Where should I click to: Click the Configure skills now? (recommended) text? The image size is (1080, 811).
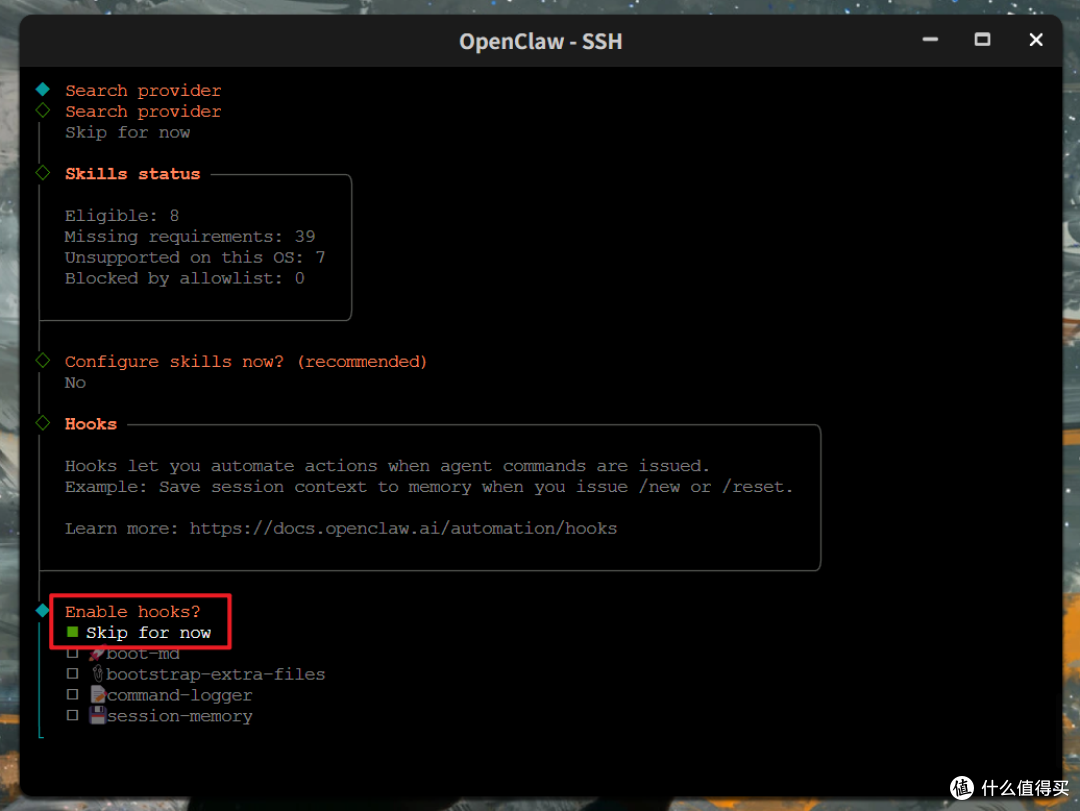point(246,362)
